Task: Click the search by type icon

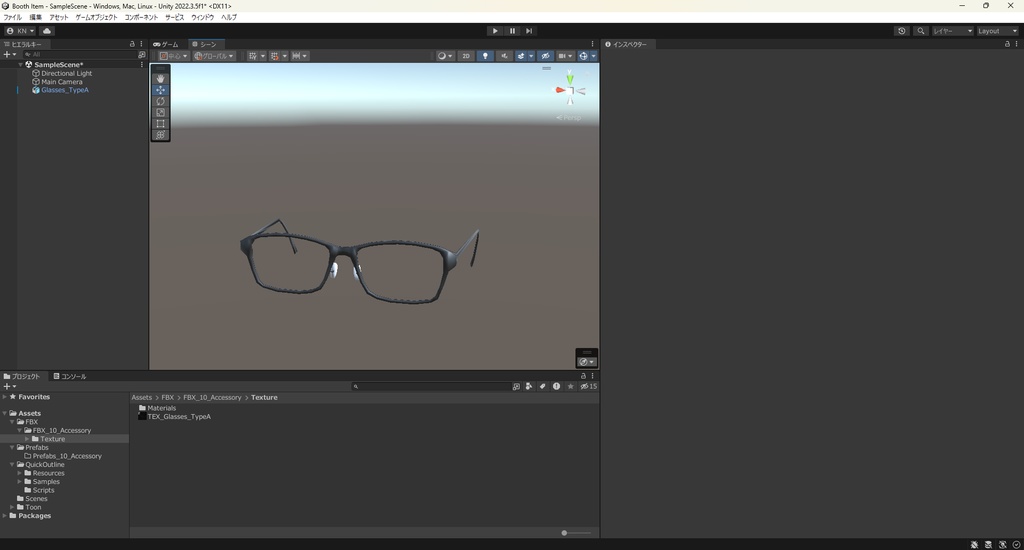Action: [529, 386]
